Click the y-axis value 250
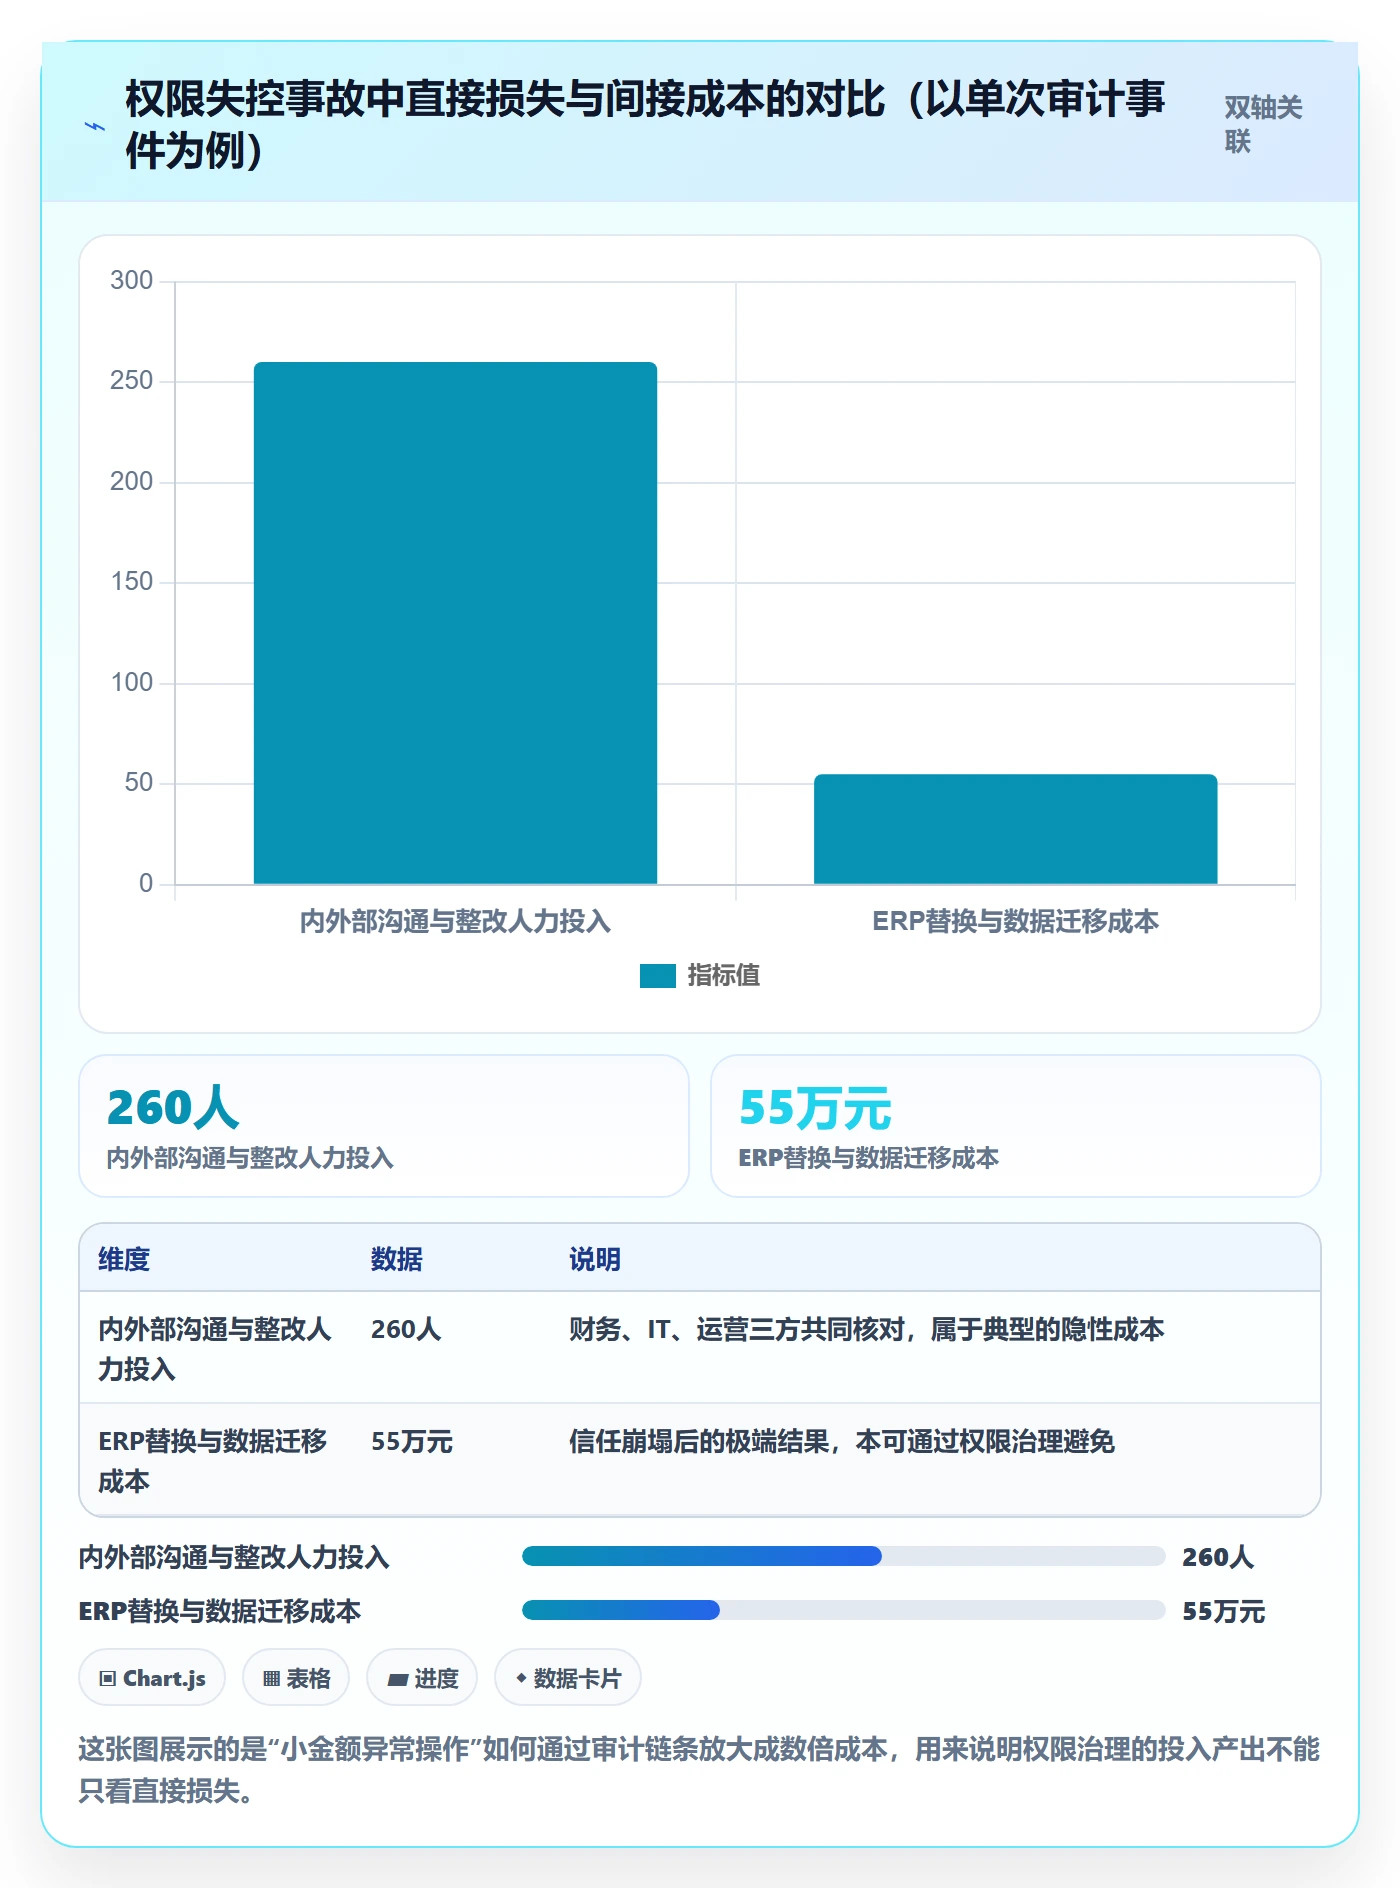1400x1888 pixels. click(131, 381)
